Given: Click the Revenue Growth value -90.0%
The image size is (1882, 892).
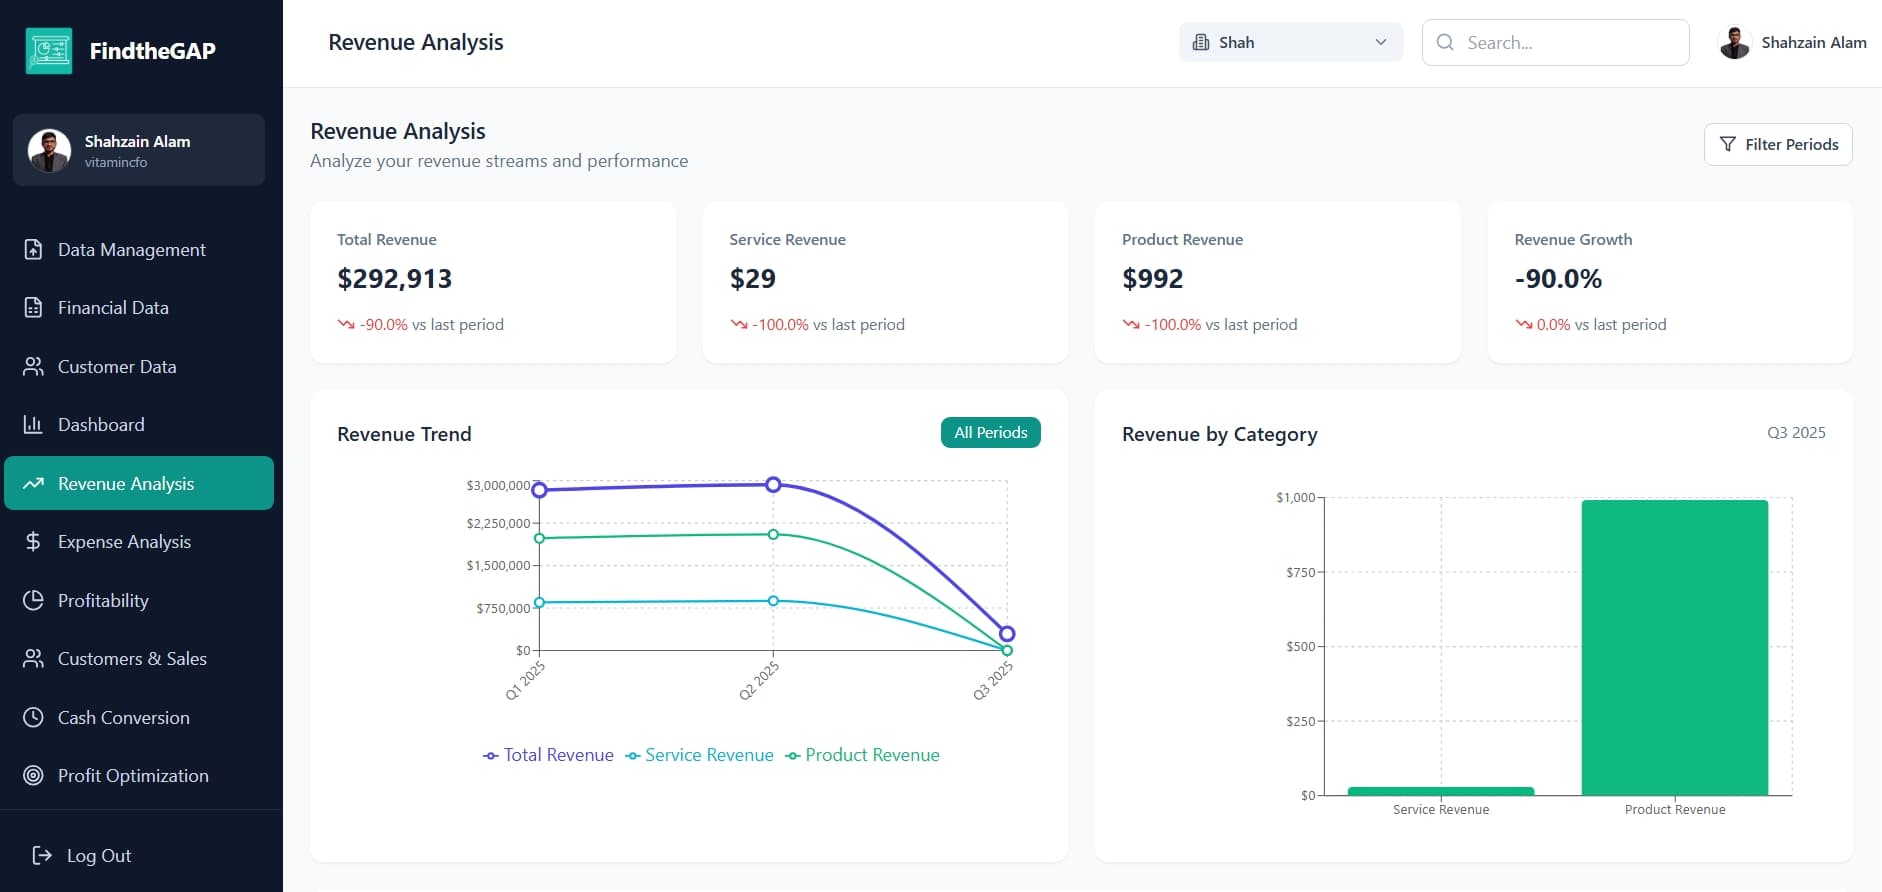Looking at the screenshot, I should (1558, 279).
